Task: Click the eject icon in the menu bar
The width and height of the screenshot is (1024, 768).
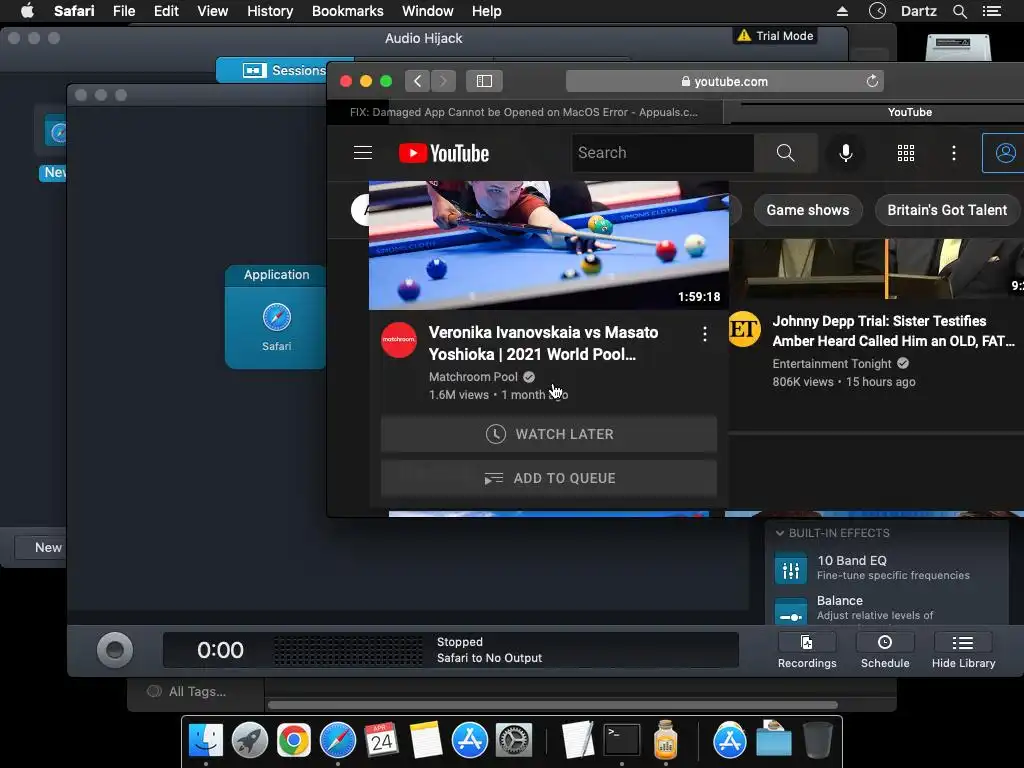Action: click(x=842, y=11)
